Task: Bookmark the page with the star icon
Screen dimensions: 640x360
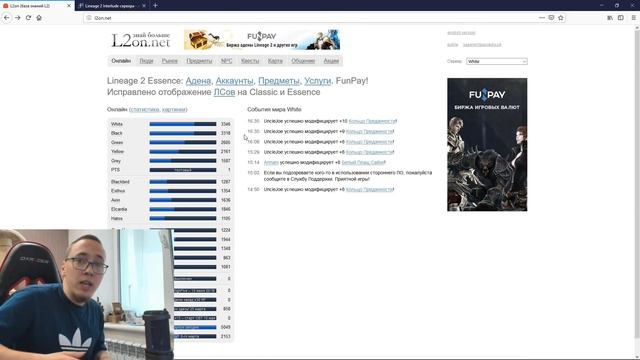Action: pyautogui.click(x=561, y=18)
